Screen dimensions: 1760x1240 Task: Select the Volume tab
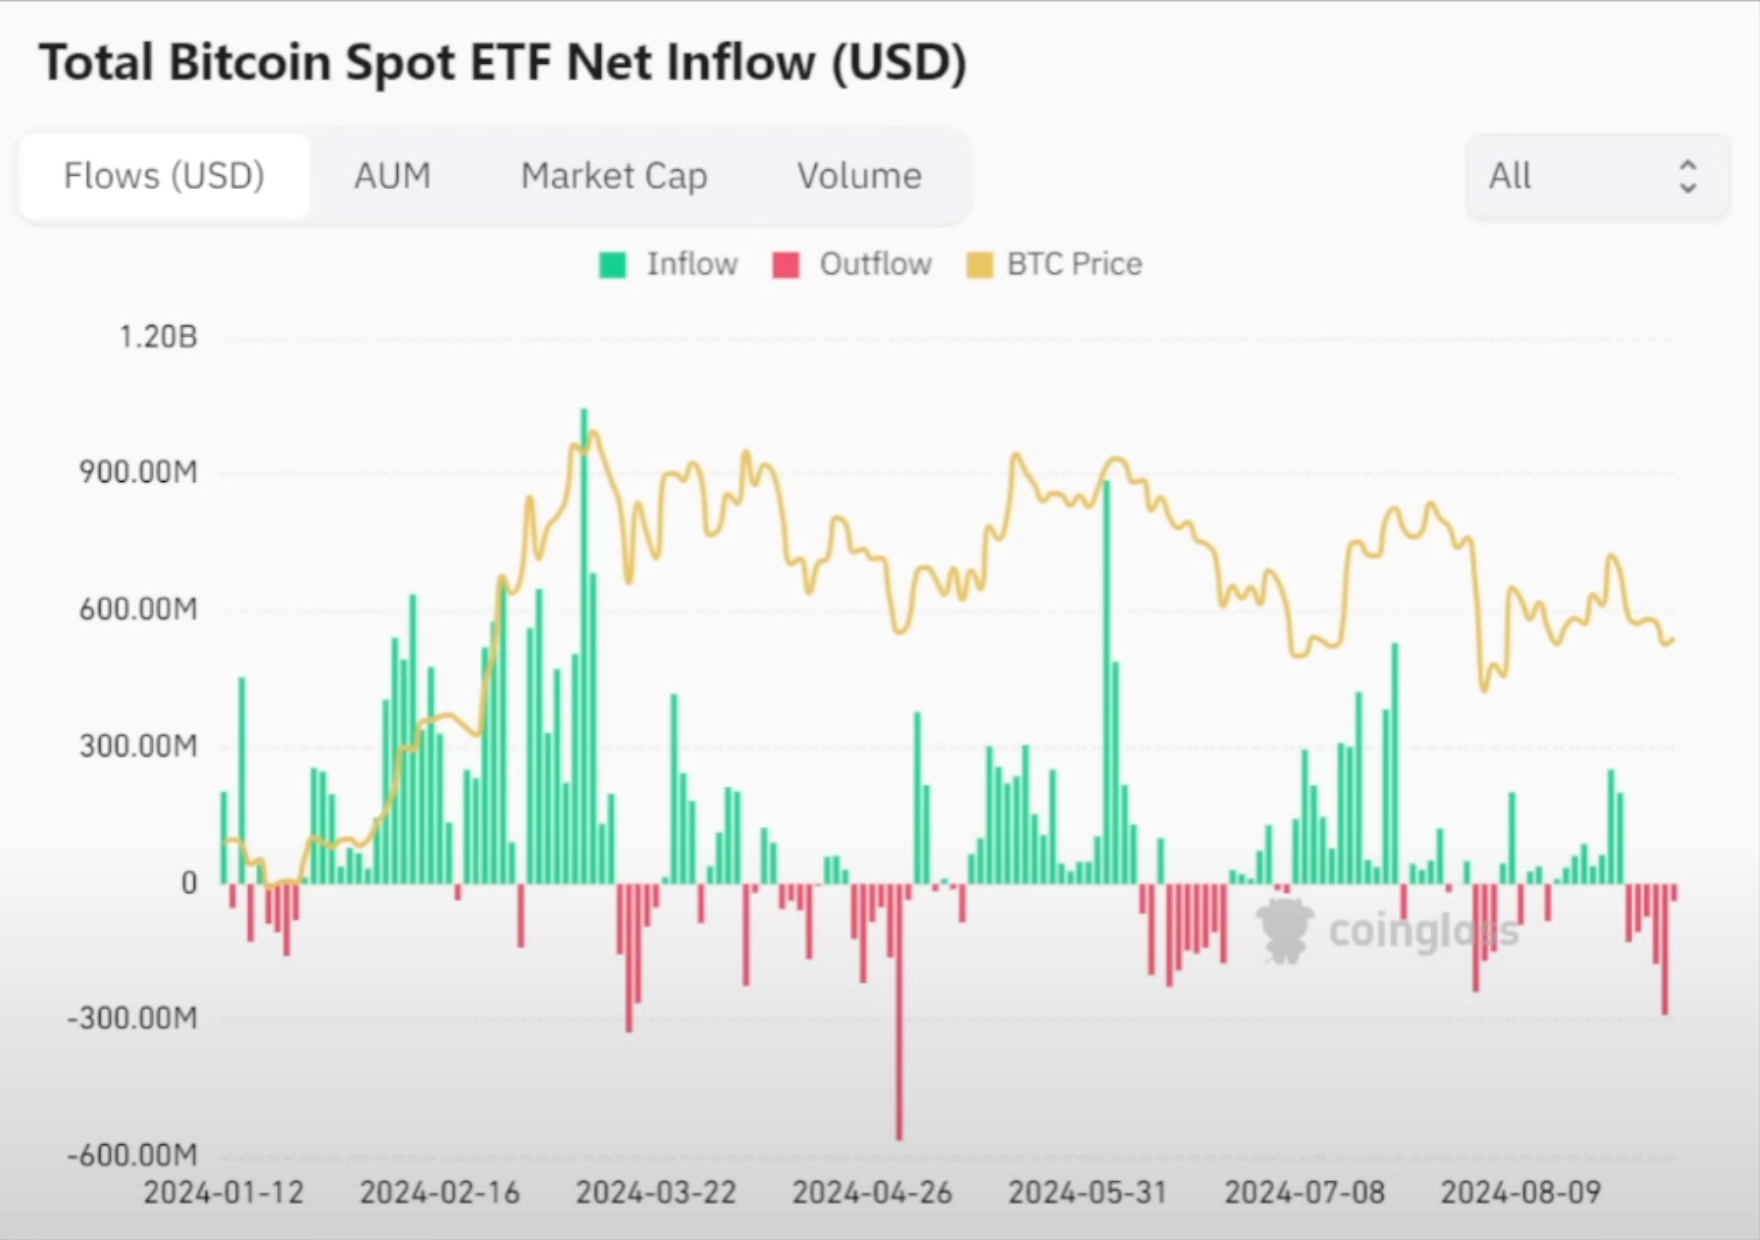(859, 176)
